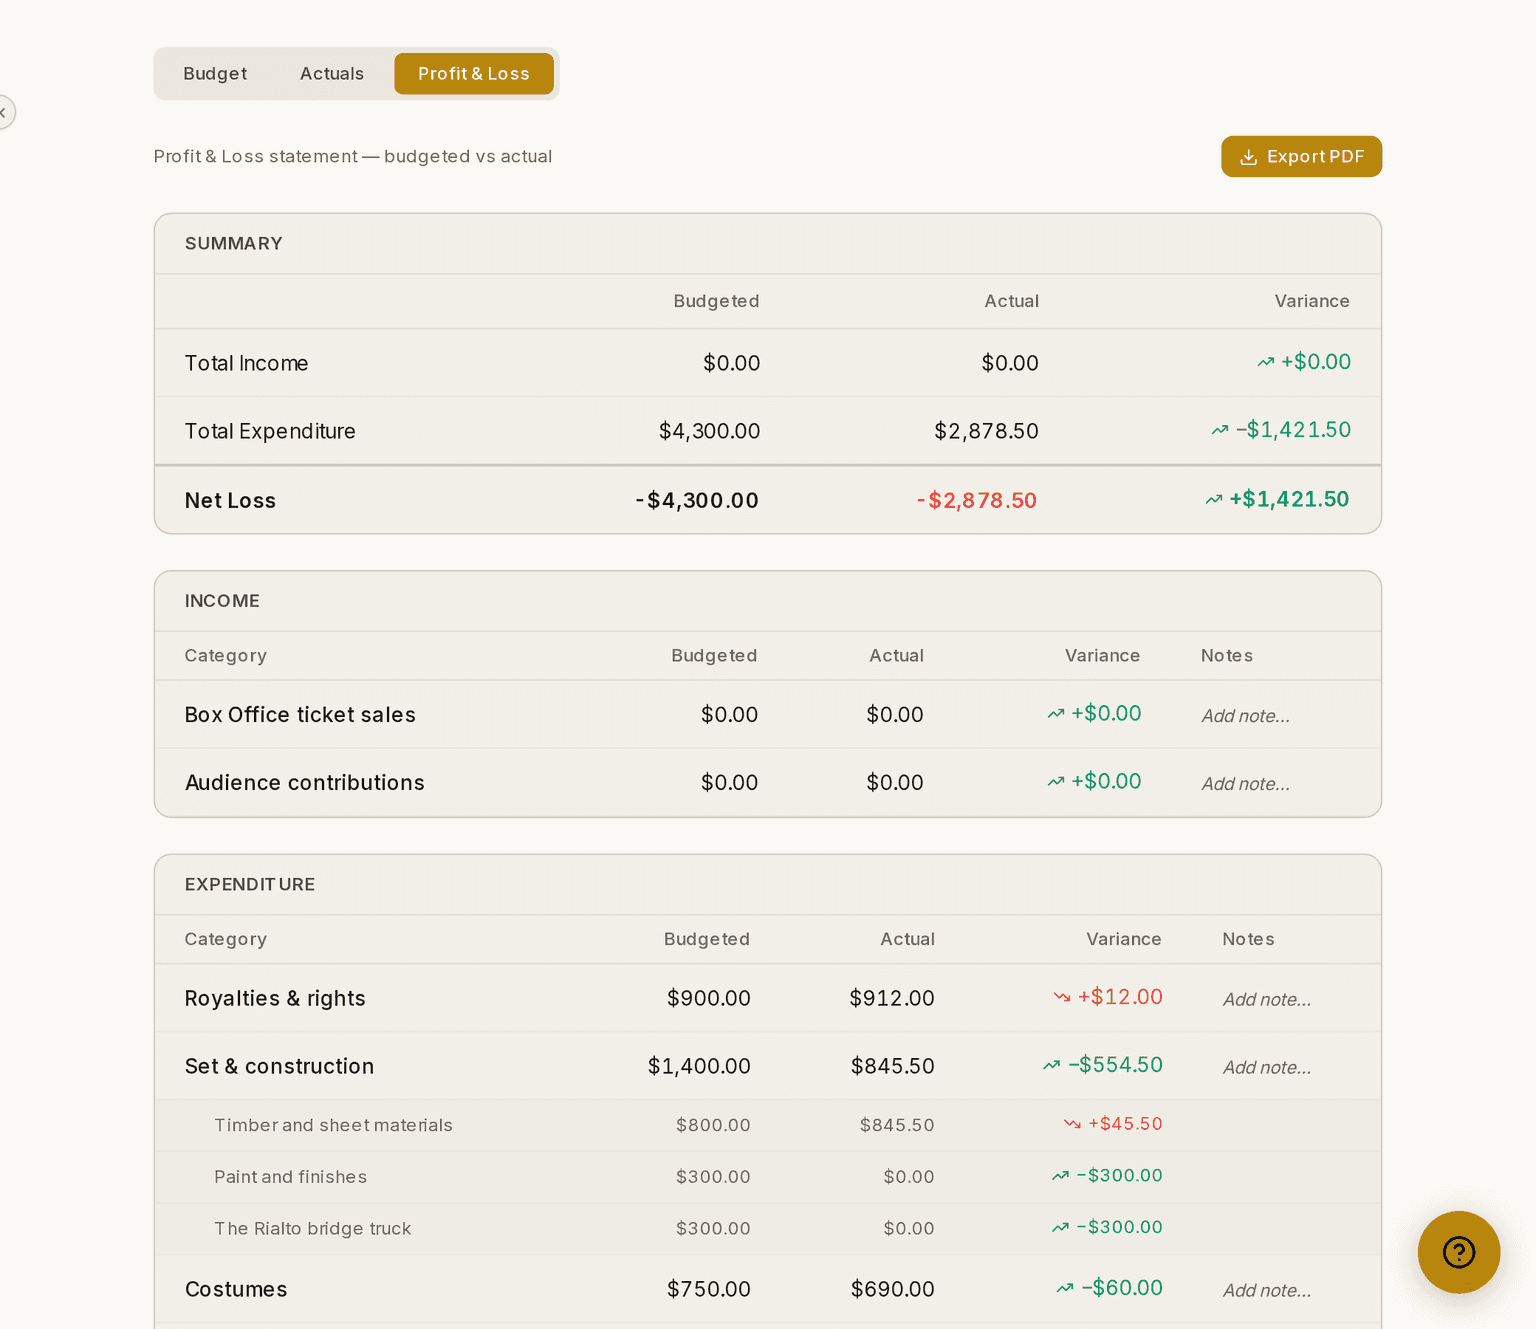Image resolution: width=1536 pixels, height=1329 pixels.
Task: Add note for Set & construction
Action: coord(1267,1068)
